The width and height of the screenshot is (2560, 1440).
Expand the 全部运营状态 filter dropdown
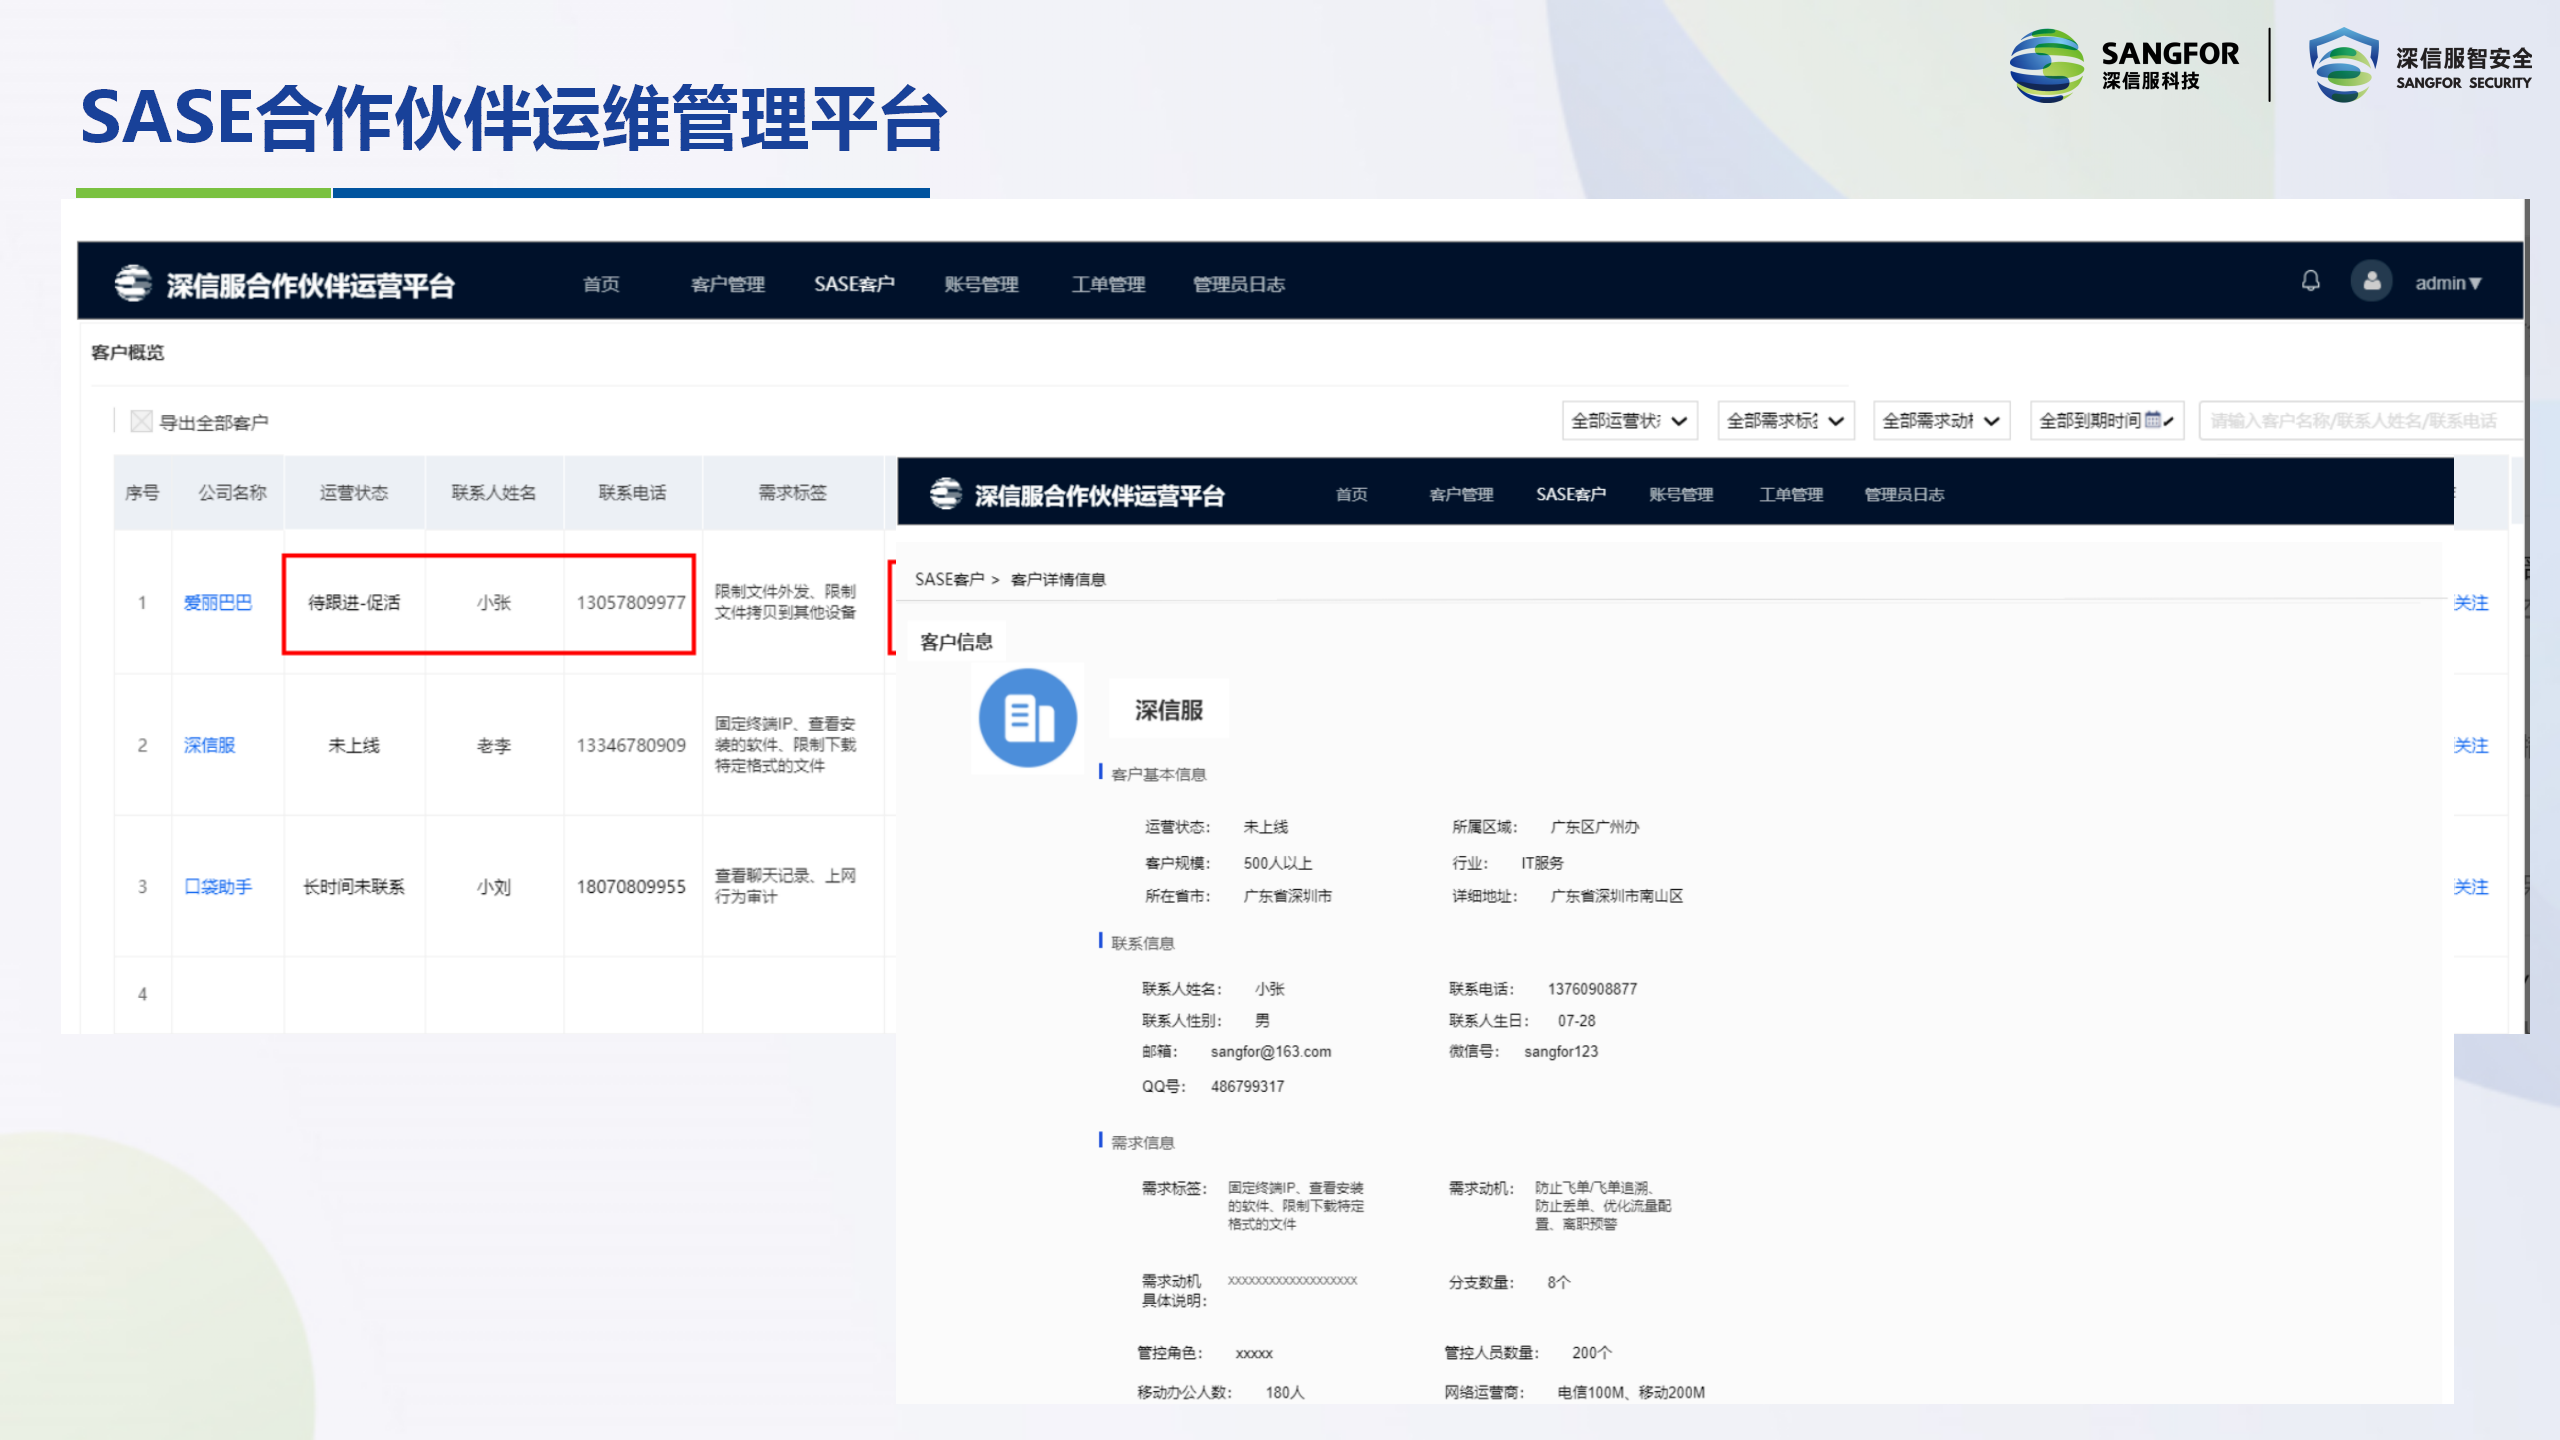pos(1629,421)
